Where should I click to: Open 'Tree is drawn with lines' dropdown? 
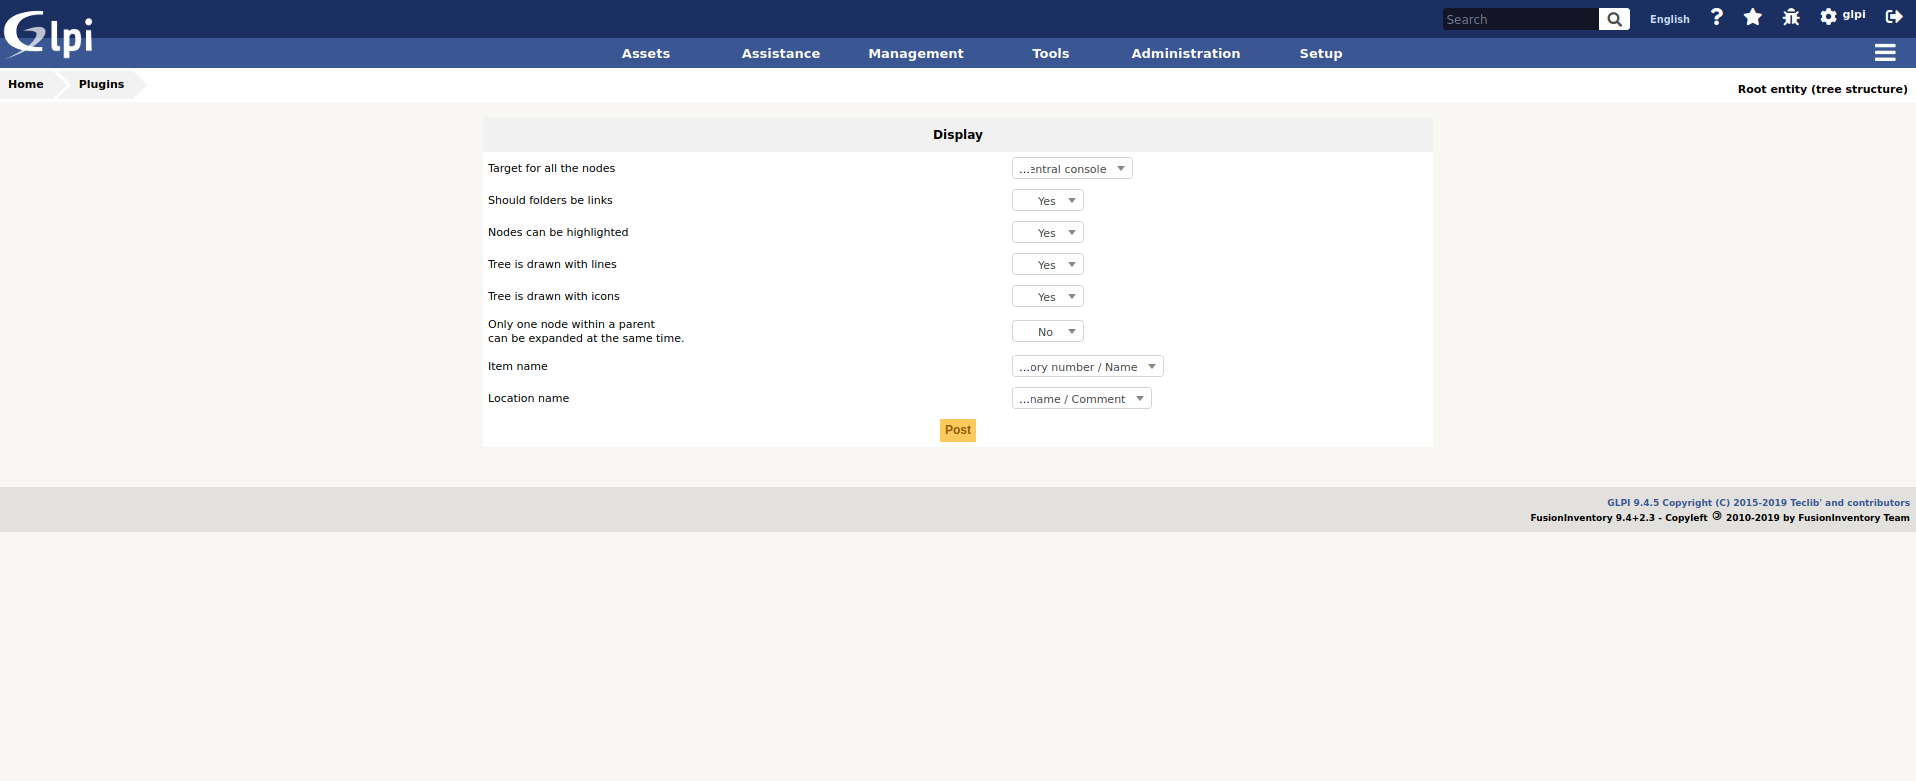point(1047,265)
